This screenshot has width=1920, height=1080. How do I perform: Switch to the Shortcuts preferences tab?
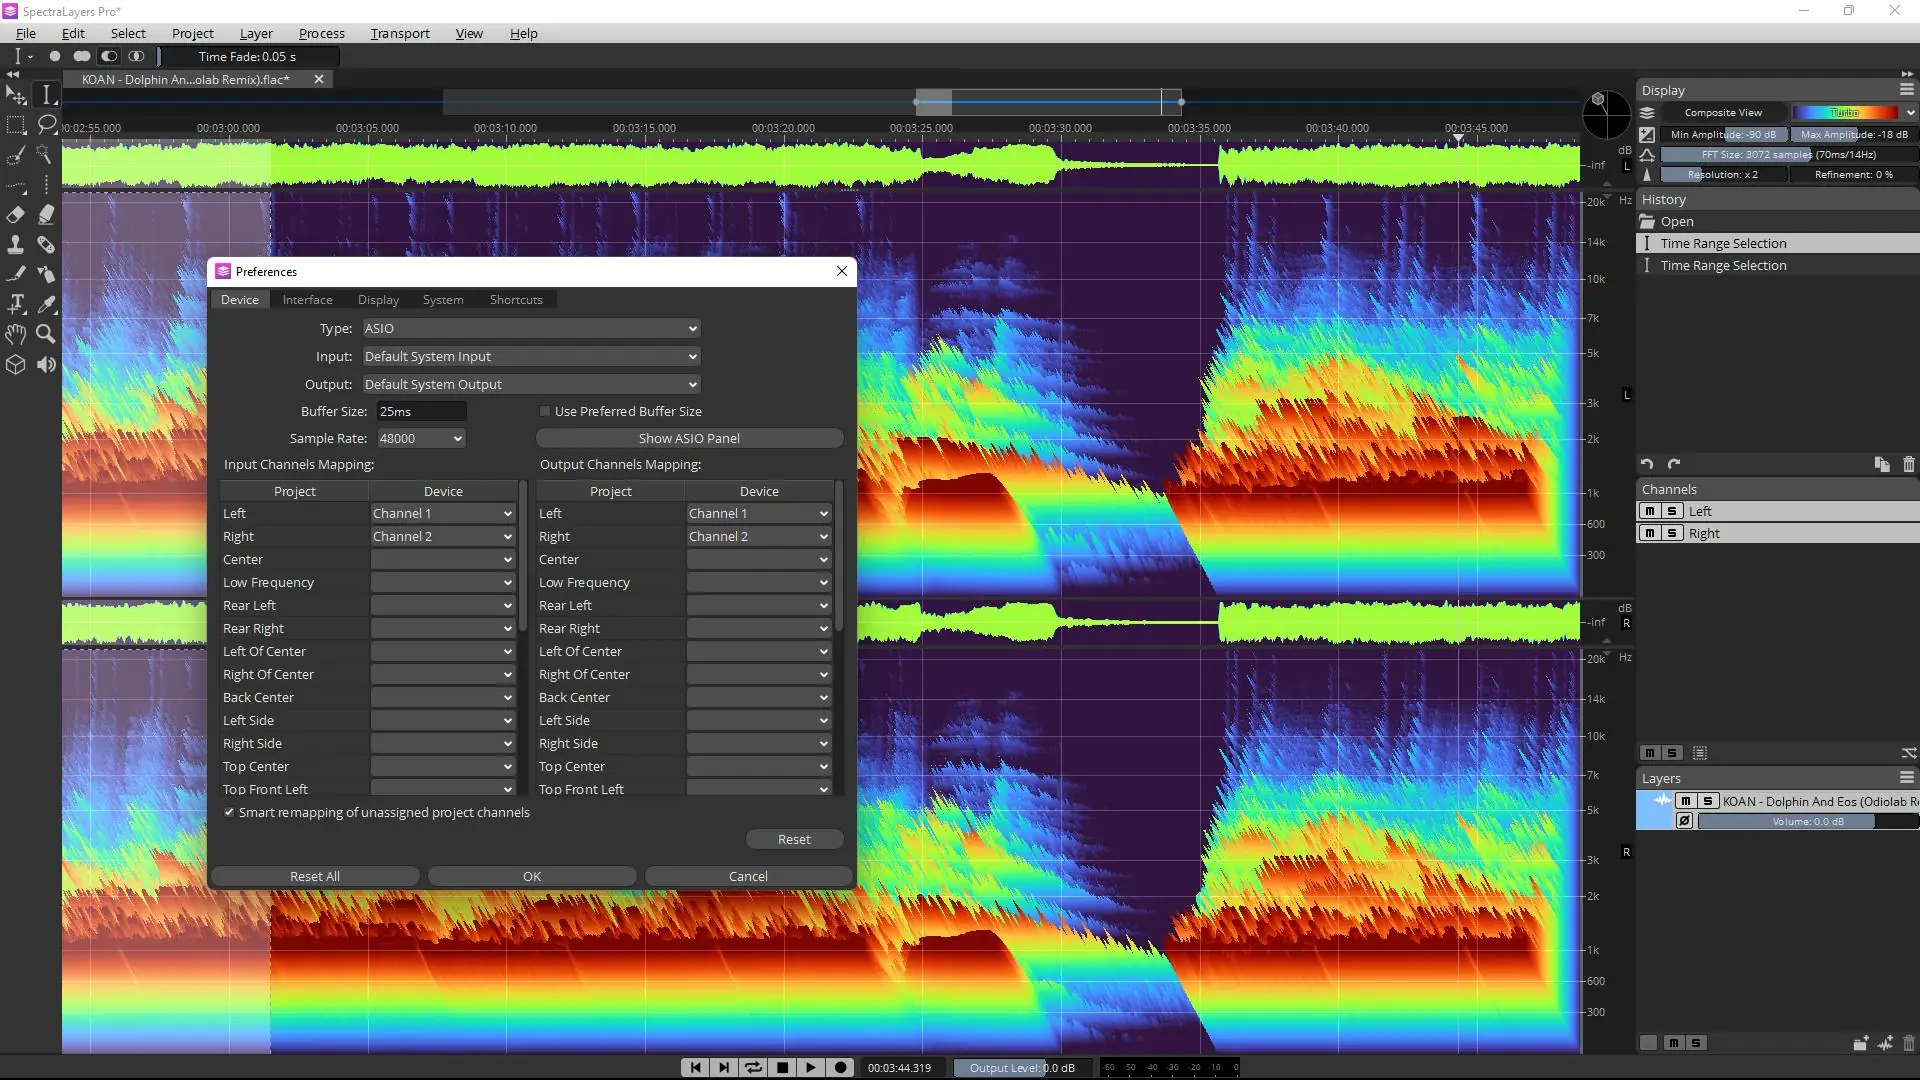516,300
